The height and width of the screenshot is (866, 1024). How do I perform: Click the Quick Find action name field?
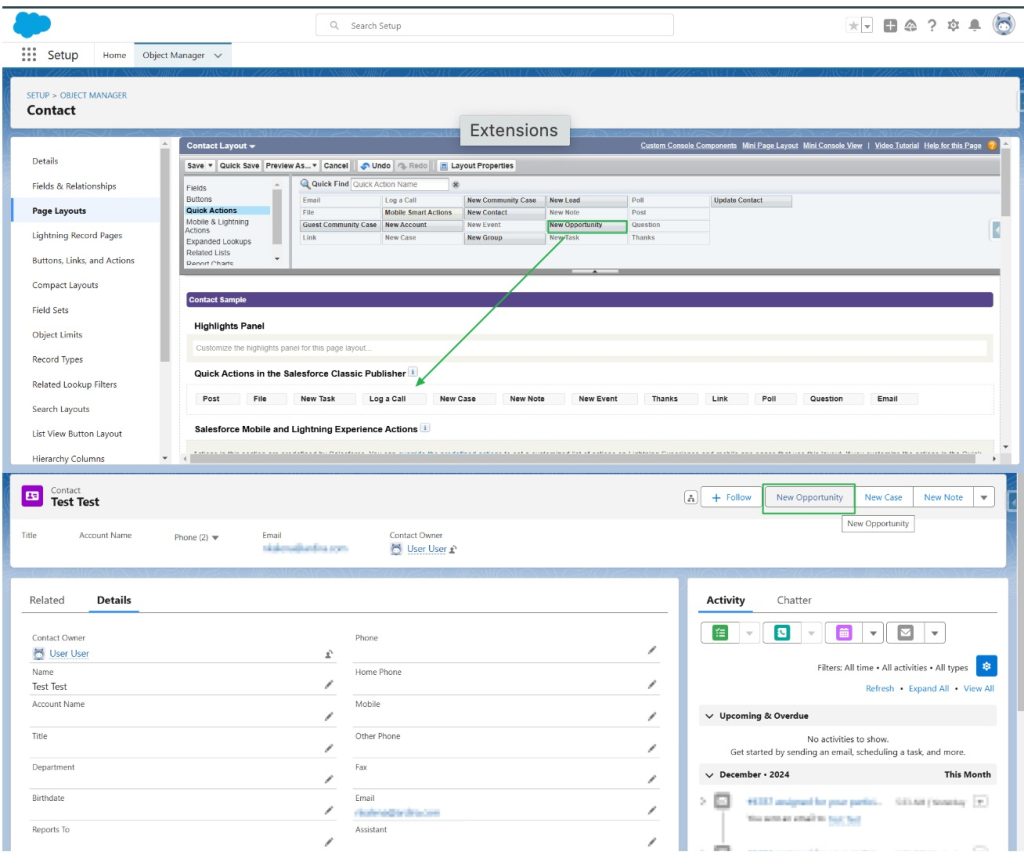pyautogui.click(x=399, y=184)
